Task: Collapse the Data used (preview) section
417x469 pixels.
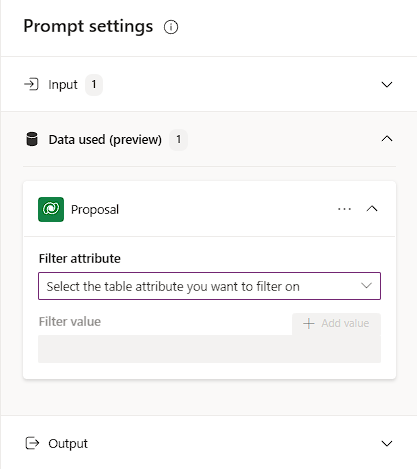Action: 387,138
